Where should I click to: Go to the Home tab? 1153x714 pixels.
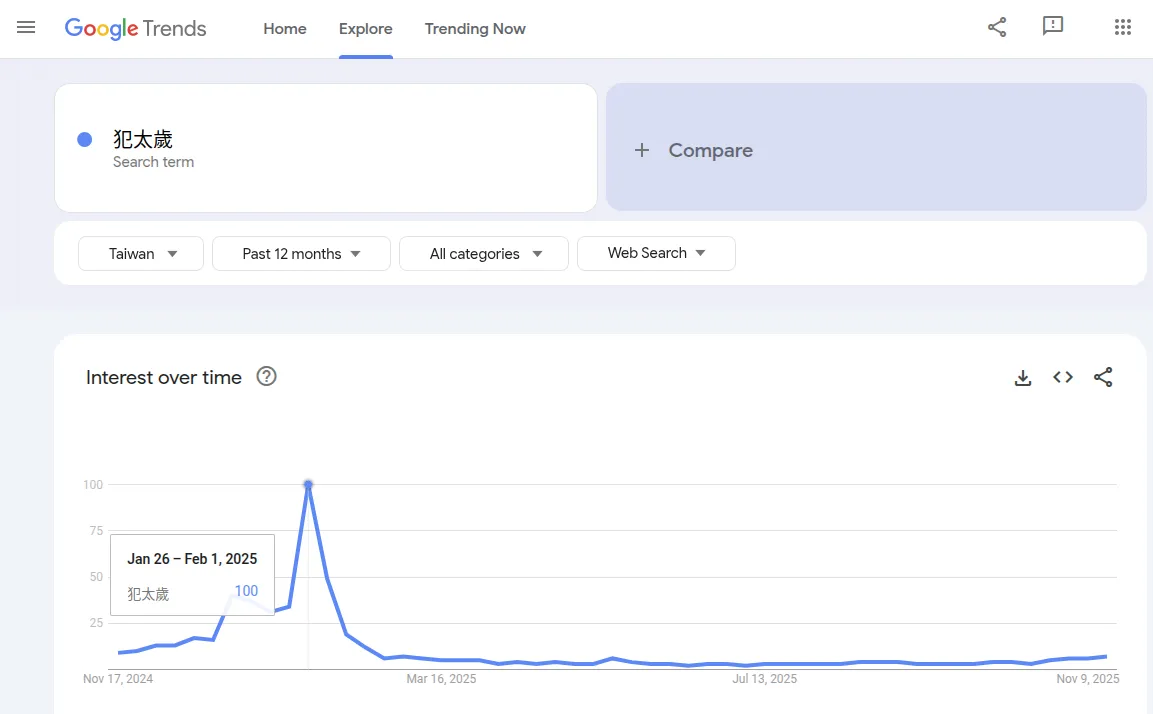(x=285, y=29)
